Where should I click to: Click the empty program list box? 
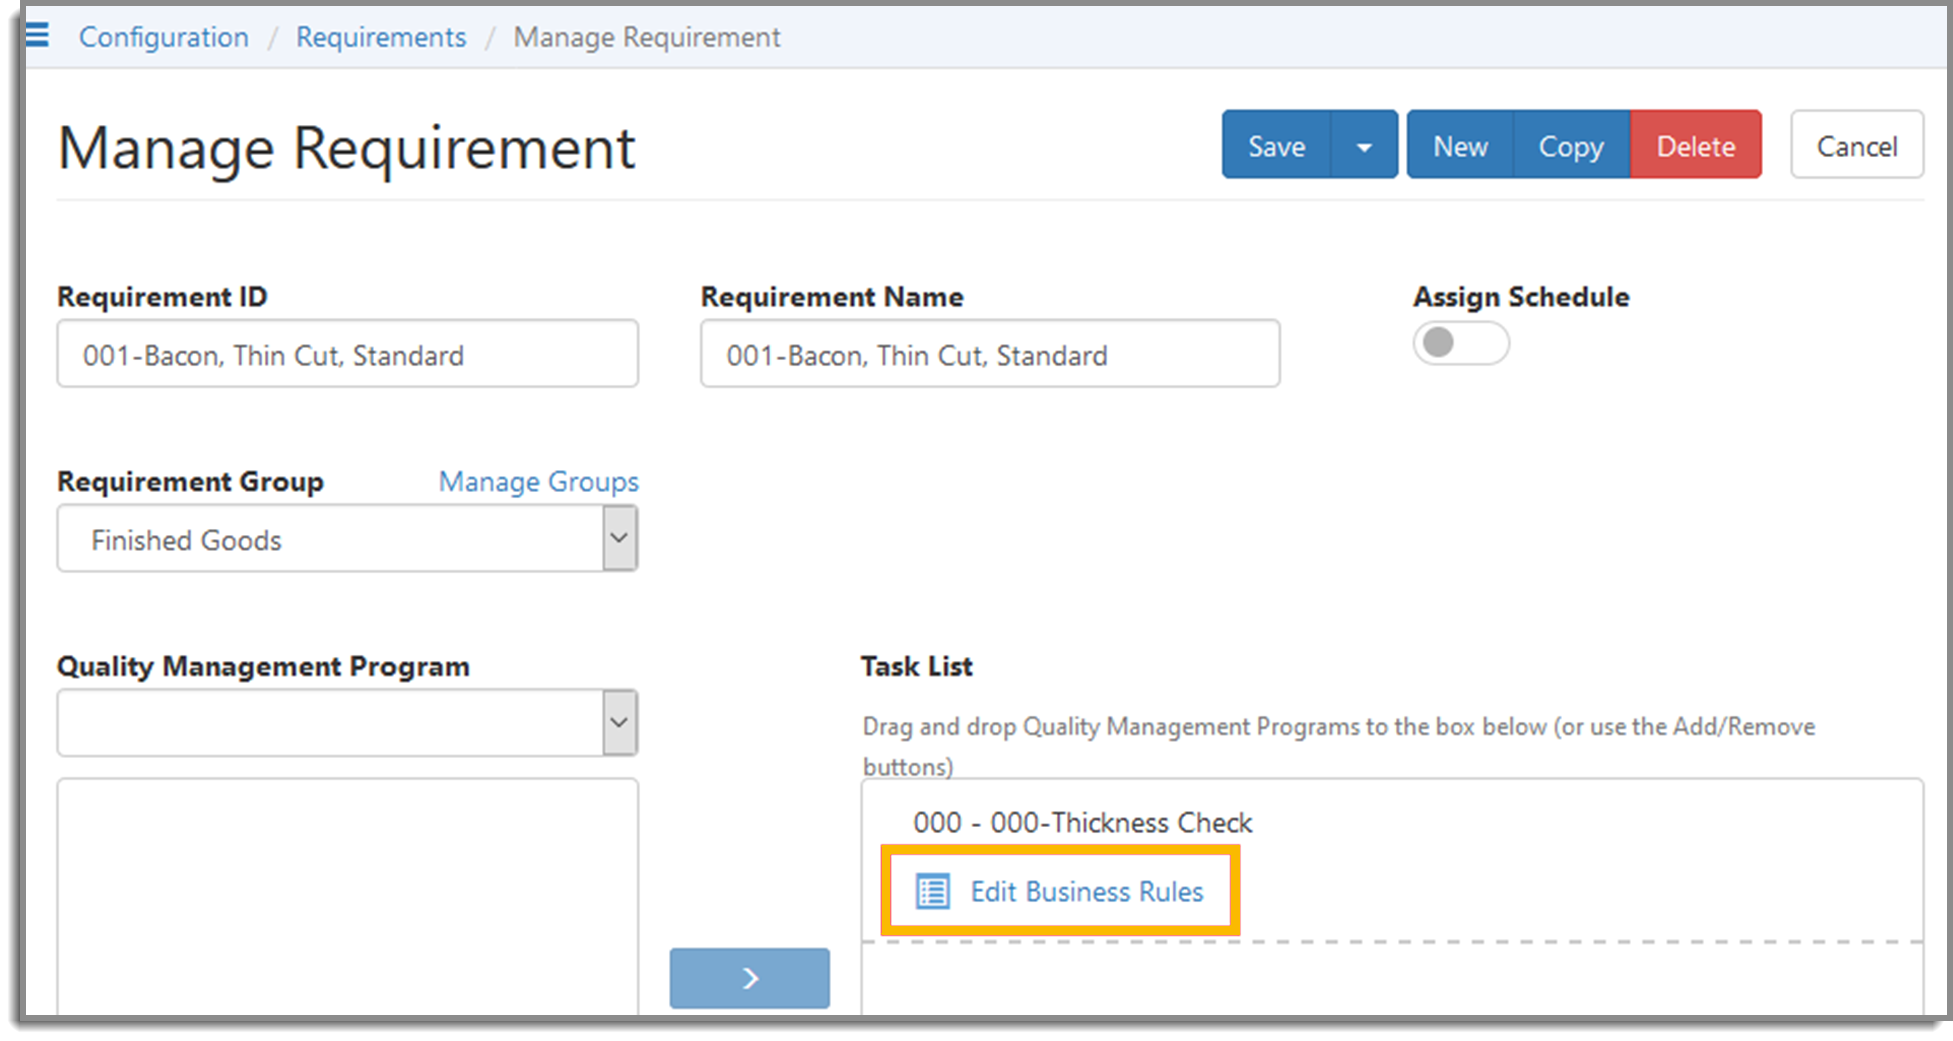tap(348, 897)
